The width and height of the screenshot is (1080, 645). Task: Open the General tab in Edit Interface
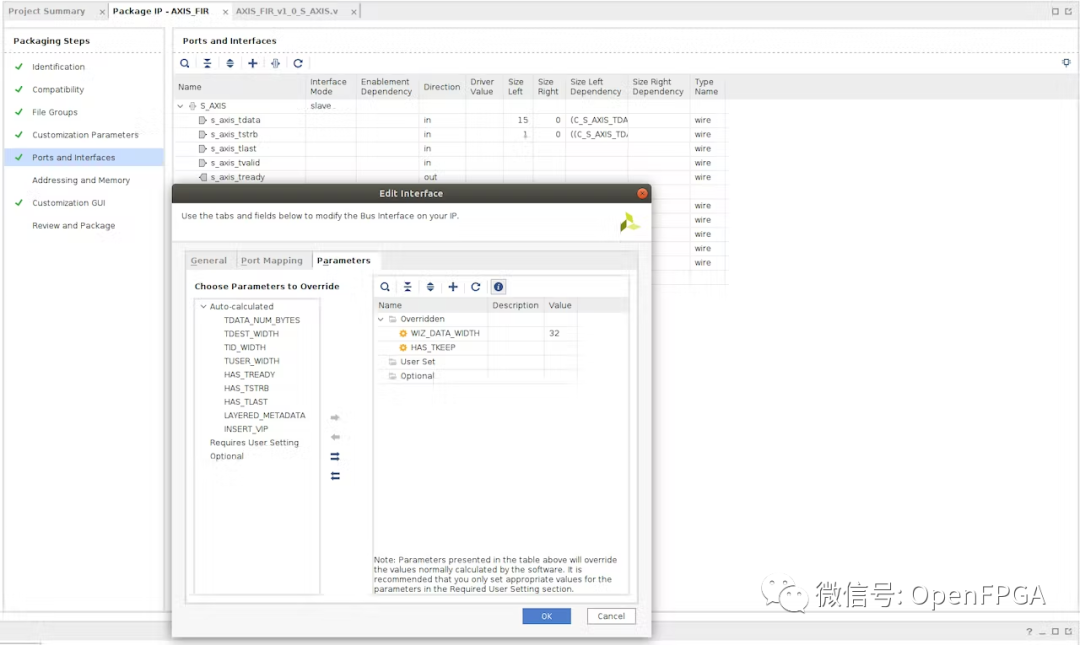pos(209,261)
